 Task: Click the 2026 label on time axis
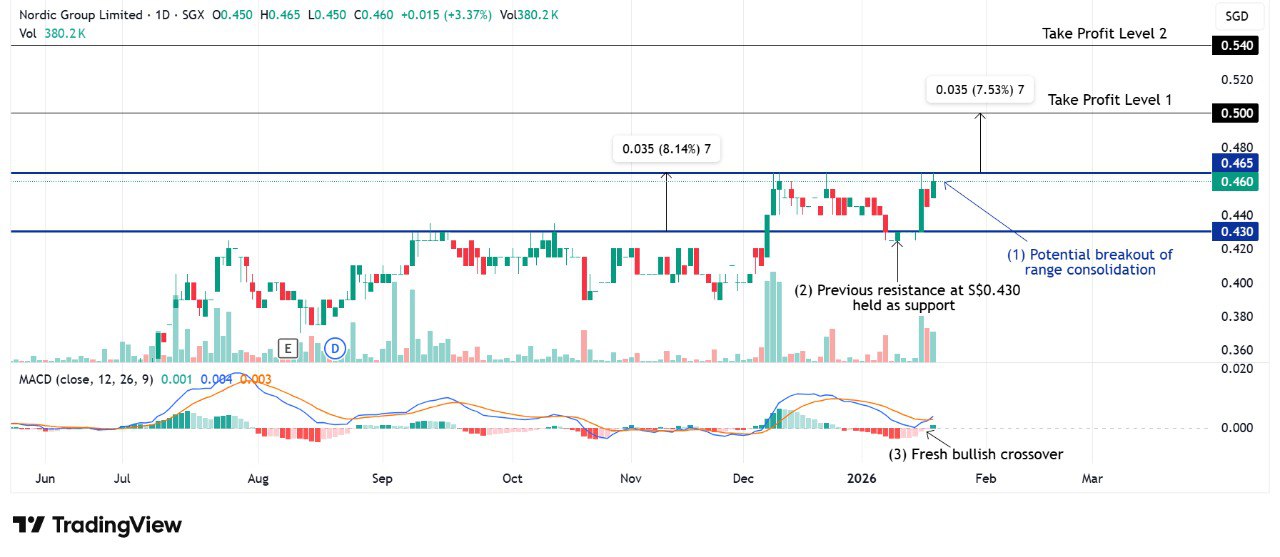coord(861,479)
